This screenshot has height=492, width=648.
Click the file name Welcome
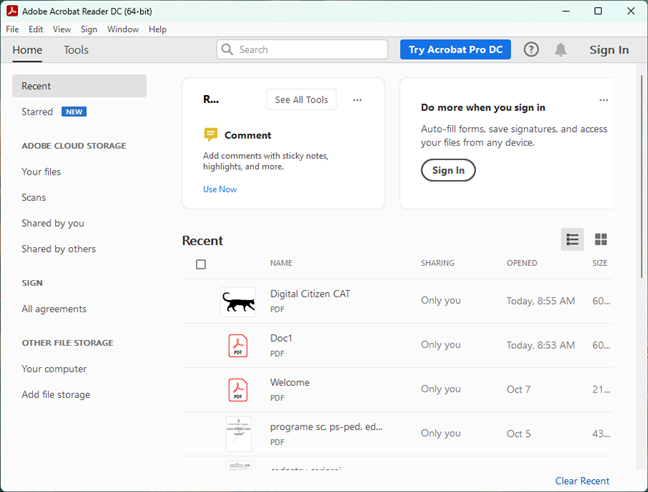pyautogui.click(x=290, y=383)
